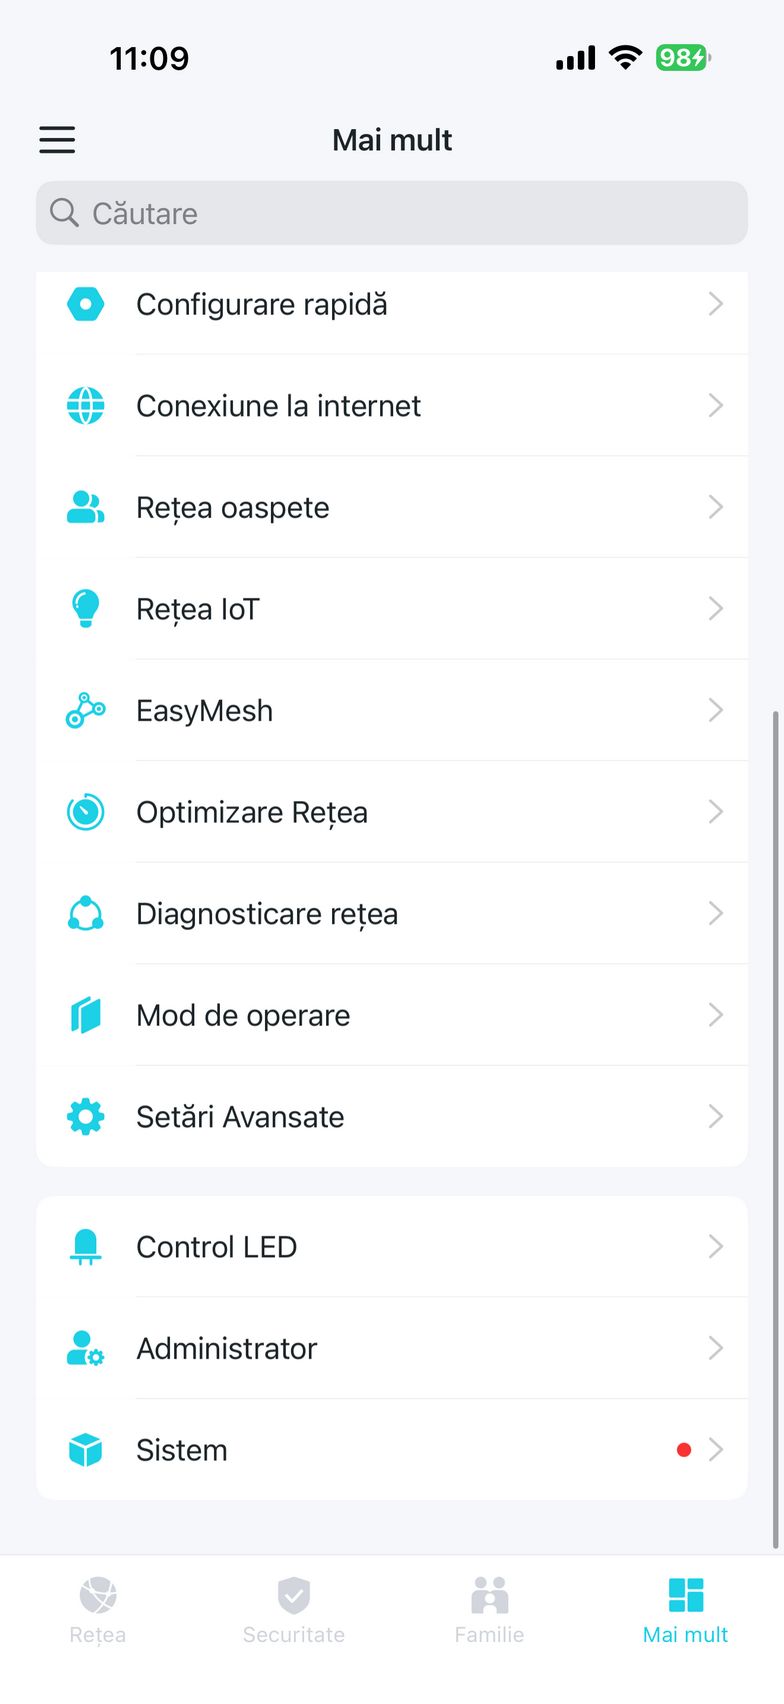Tap the Sistem cube icon

tap(86, 1450)
